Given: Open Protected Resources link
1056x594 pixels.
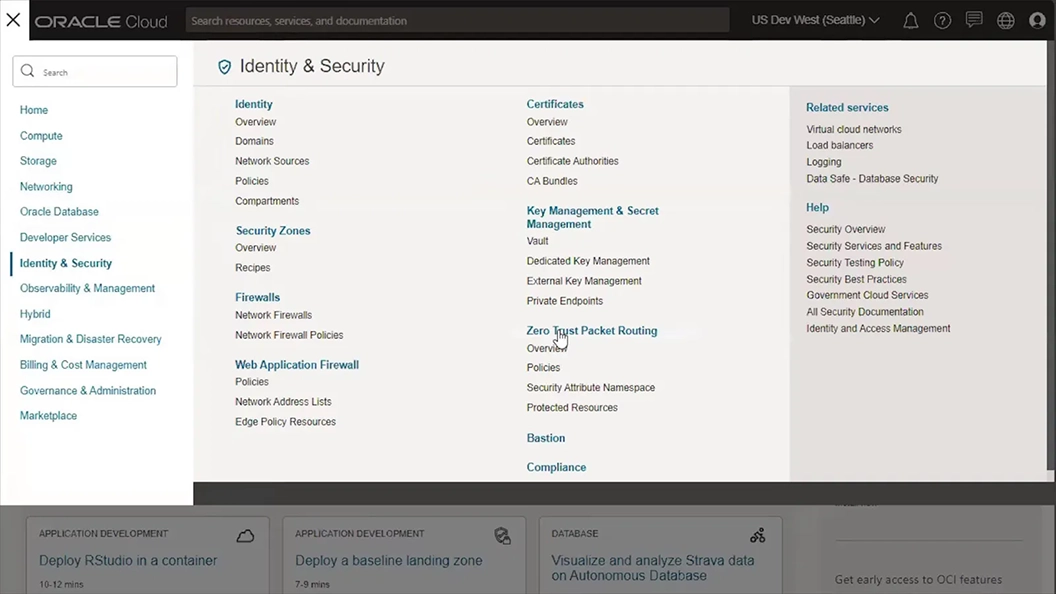Looking at the screenshot, I should click(x=572, y=407).
